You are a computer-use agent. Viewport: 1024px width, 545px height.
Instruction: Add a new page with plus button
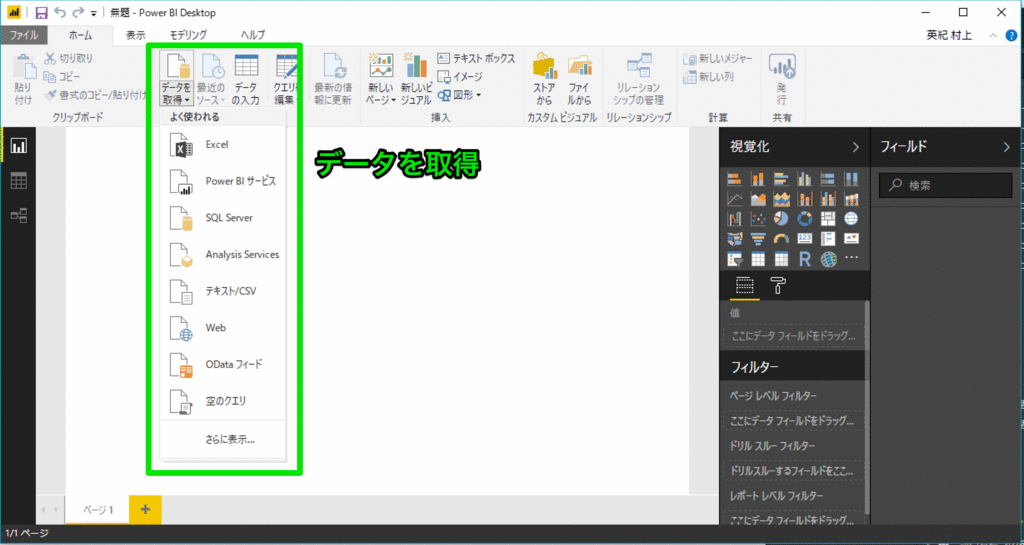[x=146, y=509]
